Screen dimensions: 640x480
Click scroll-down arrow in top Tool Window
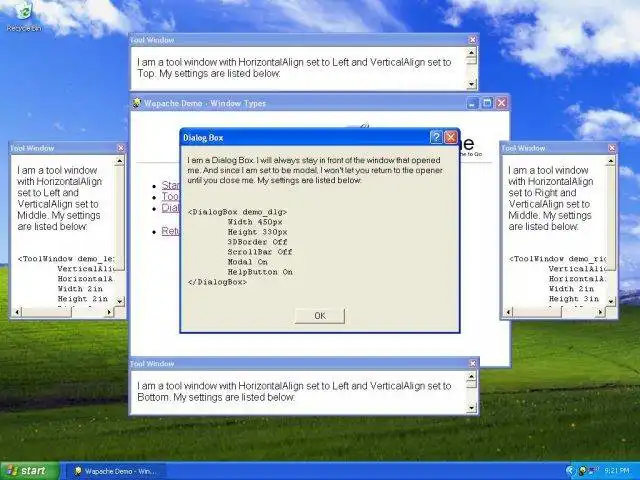471,84
